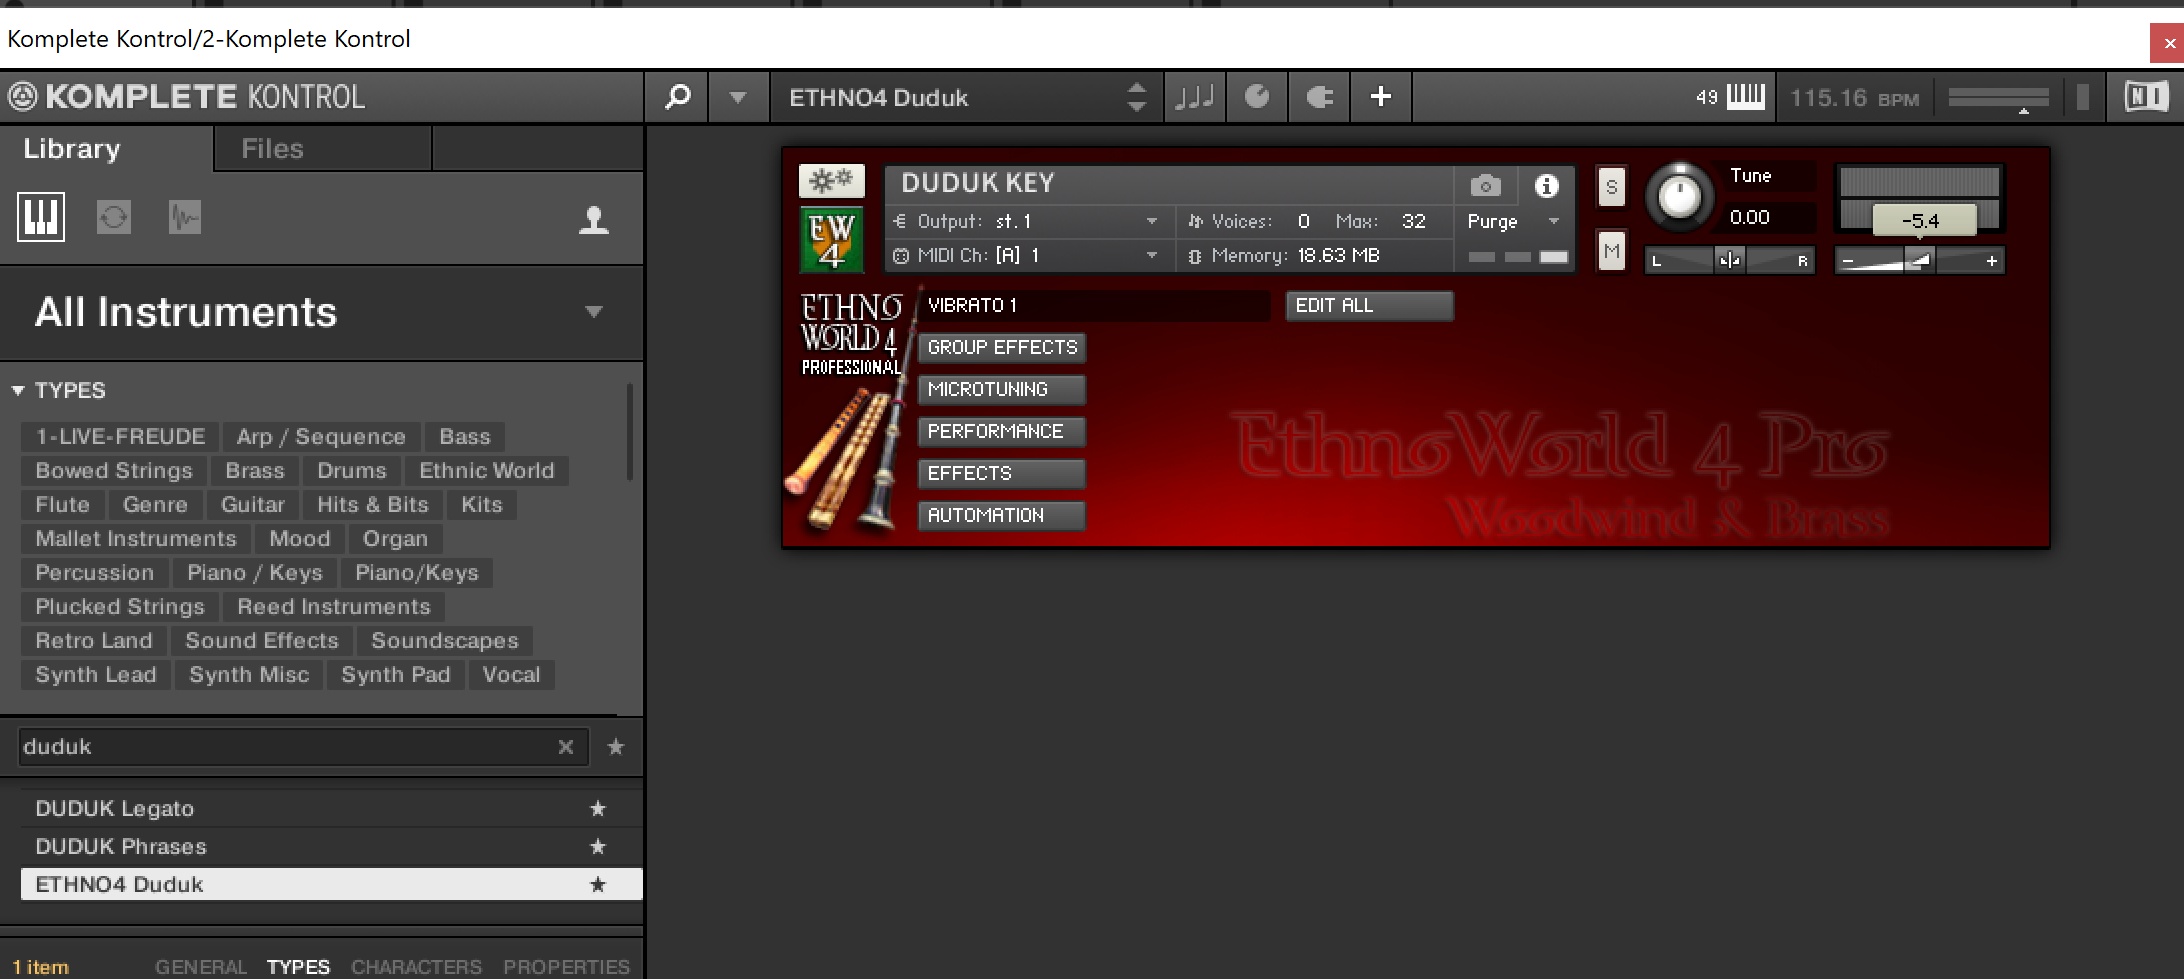Toggle the Mute M button
Viewport: 2184px width, 979px height.
[x=1611, y=251]
